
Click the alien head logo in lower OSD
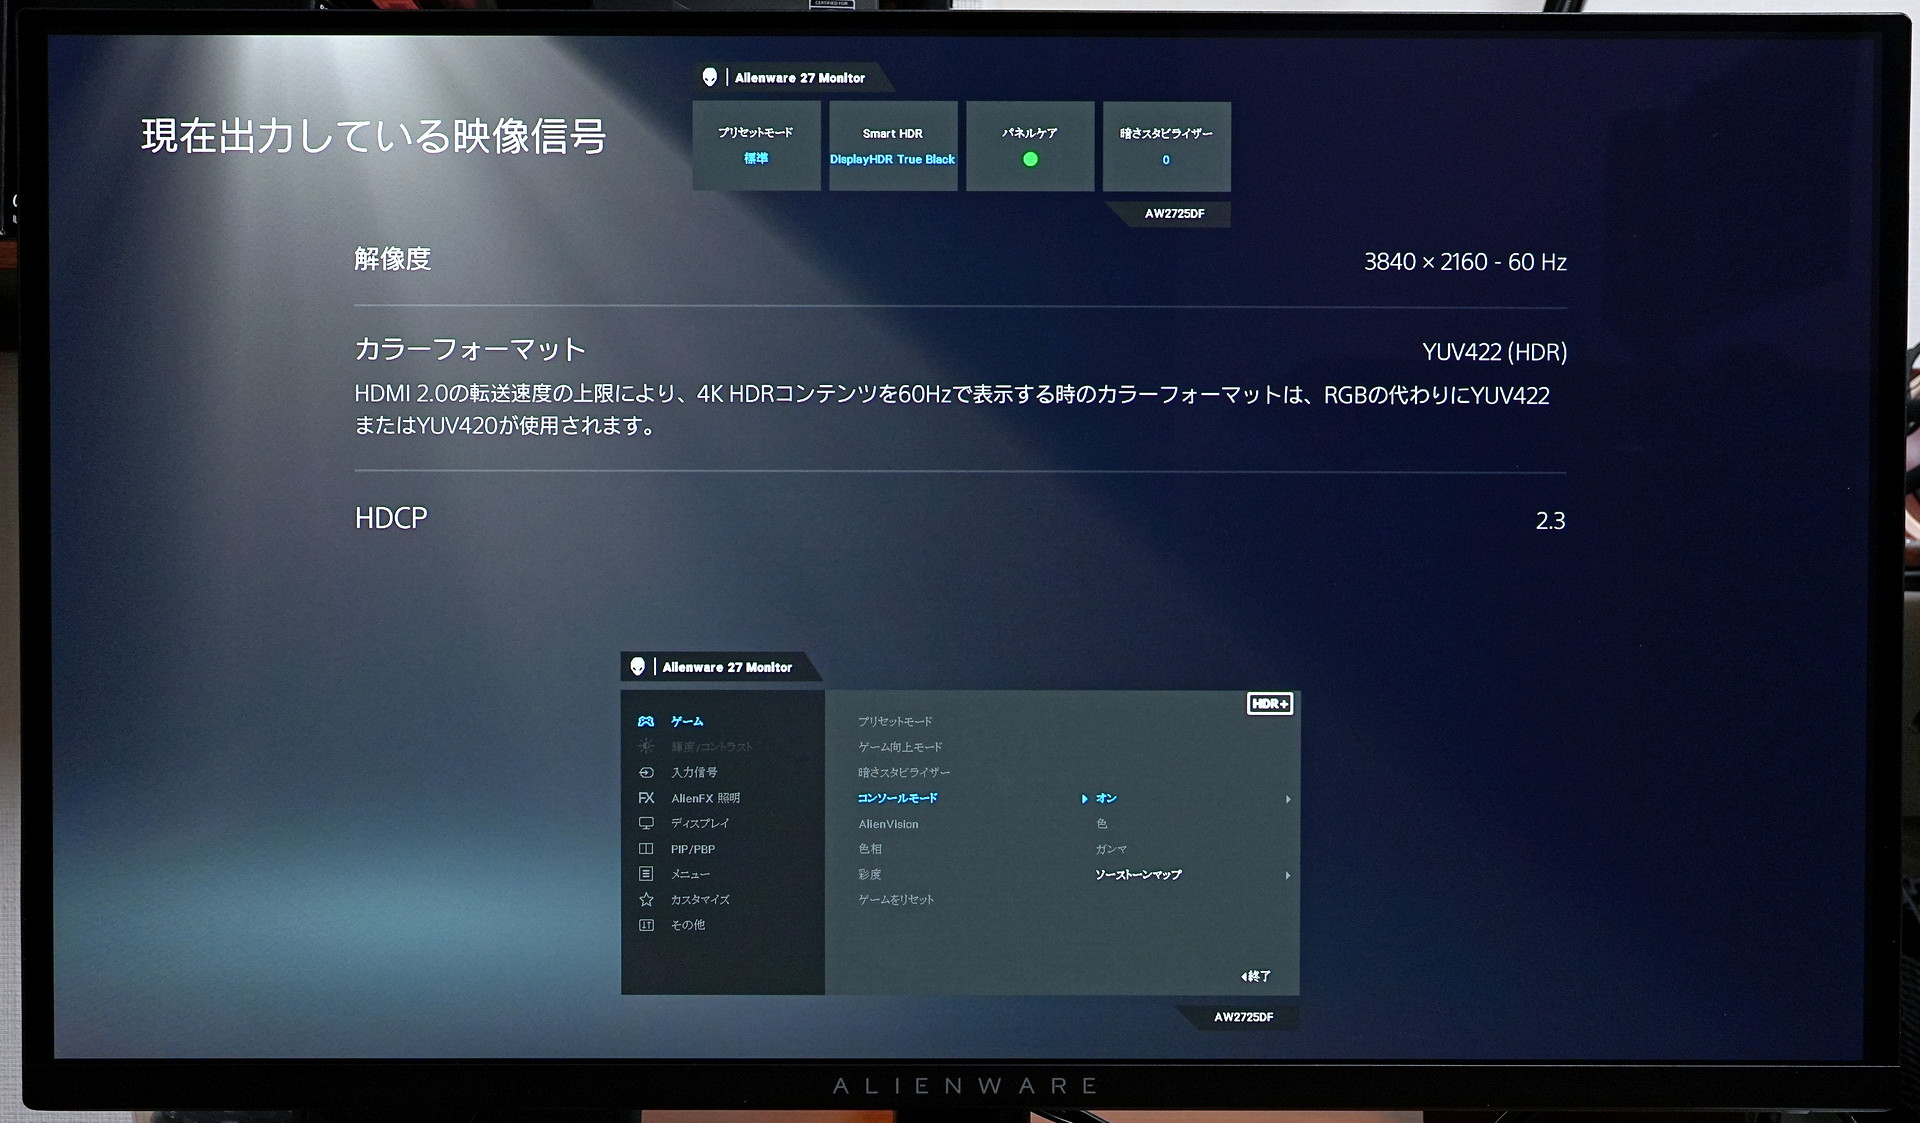click(638, 666)
